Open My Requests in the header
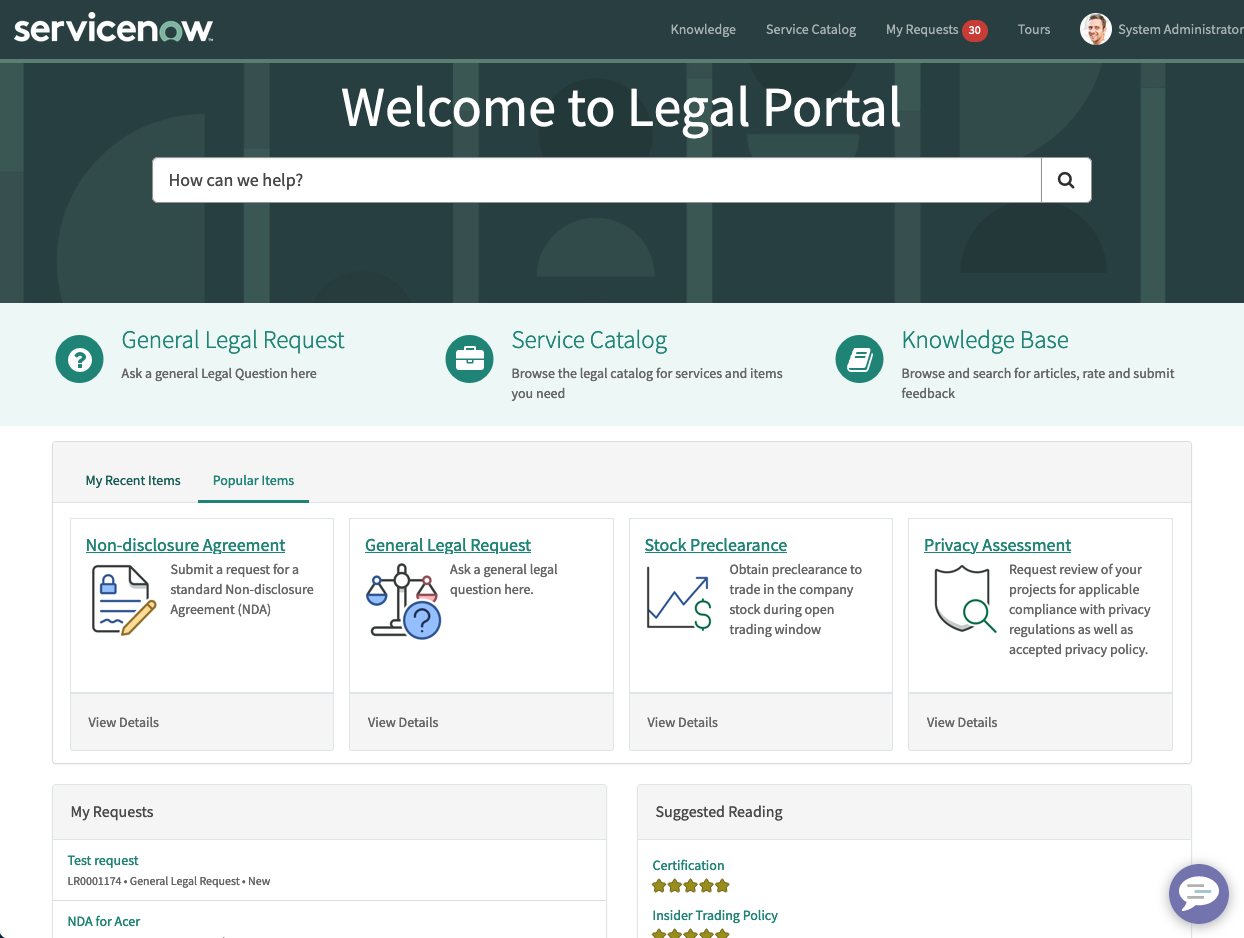This screenshot has width=1244, height=938. pyautogui.click(x=922, y=30)
